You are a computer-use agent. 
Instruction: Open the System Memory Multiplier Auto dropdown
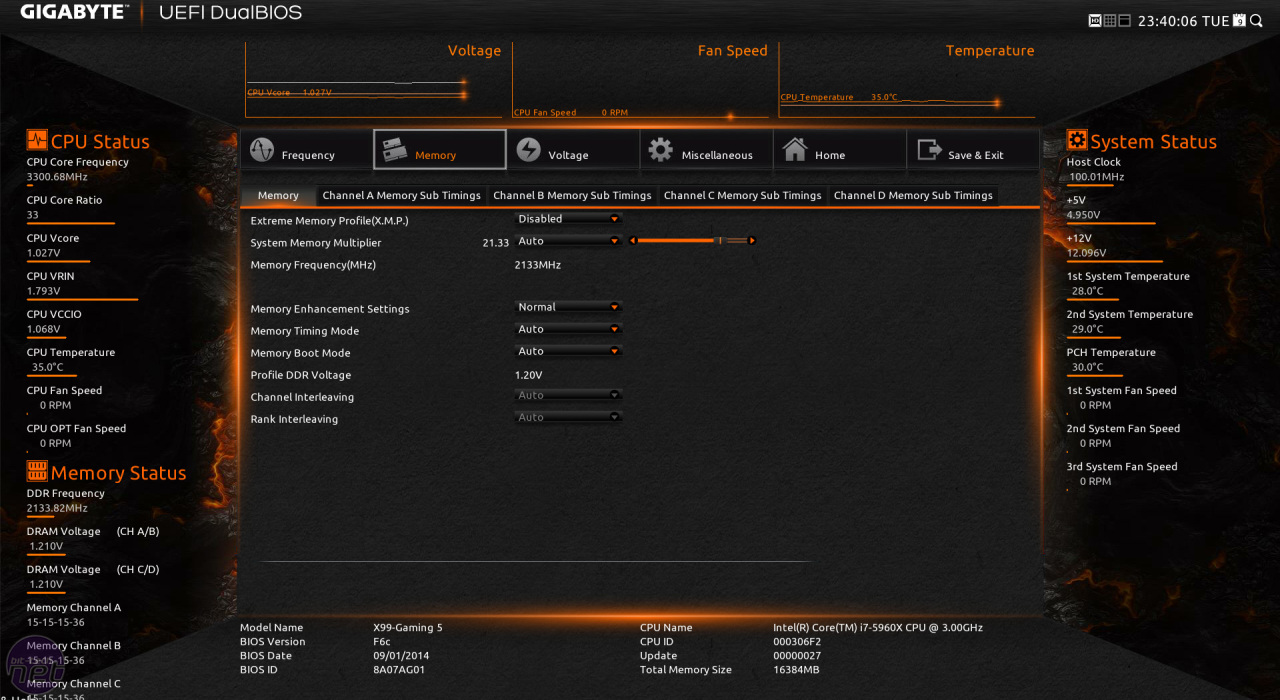568,241
